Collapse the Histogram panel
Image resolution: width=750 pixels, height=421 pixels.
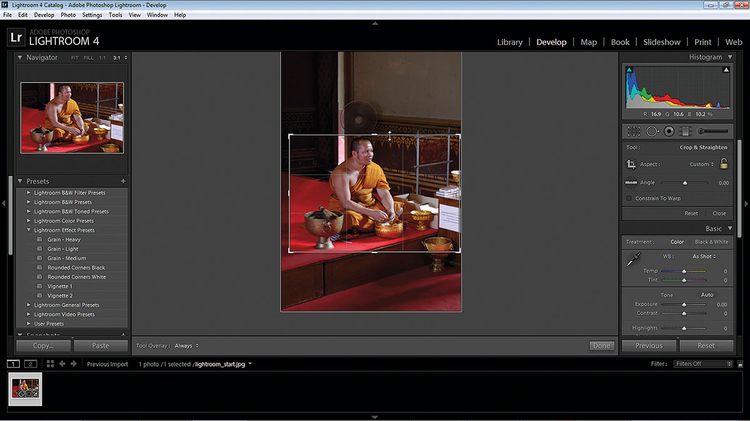[730, 57]
